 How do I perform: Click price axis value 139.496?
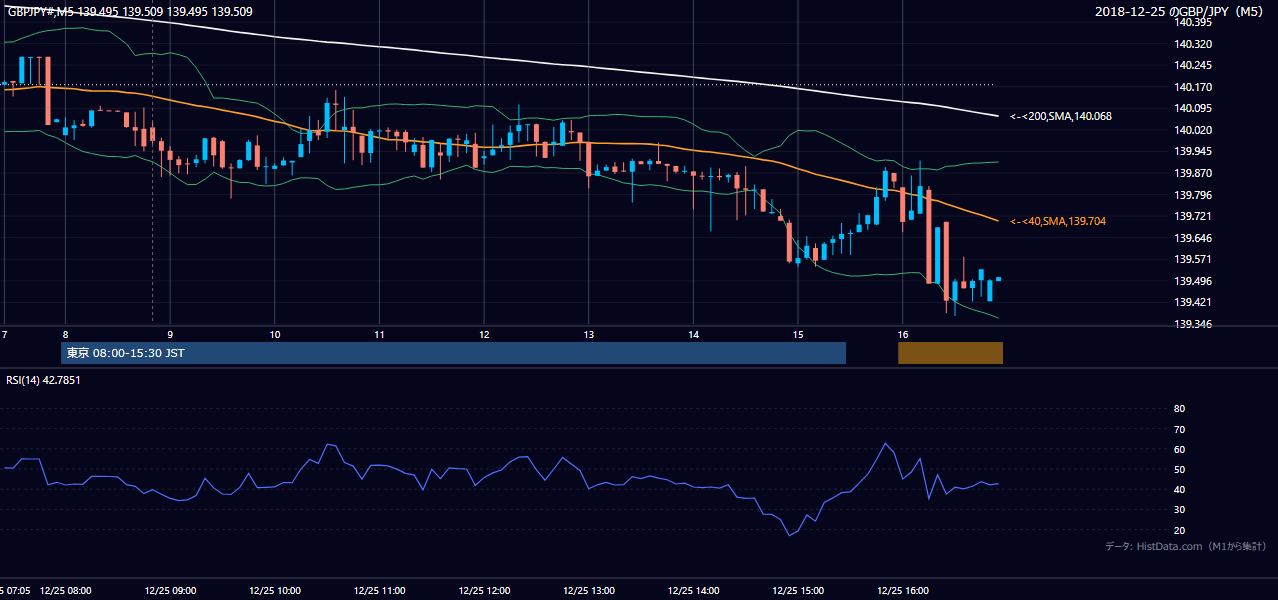pos(1193,281)
